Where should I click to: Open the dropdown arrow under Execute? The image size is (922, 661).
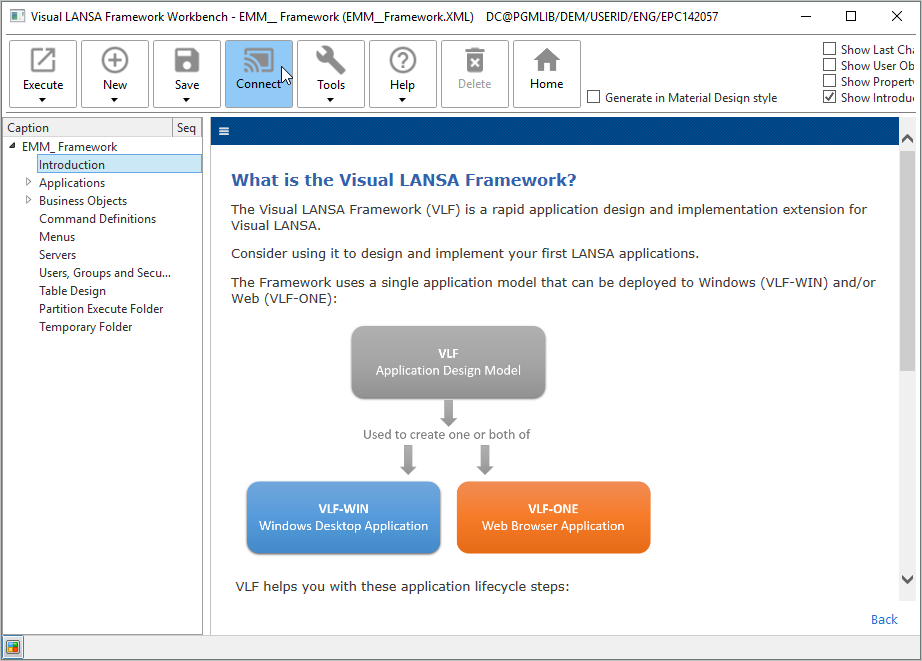[42, 100]
